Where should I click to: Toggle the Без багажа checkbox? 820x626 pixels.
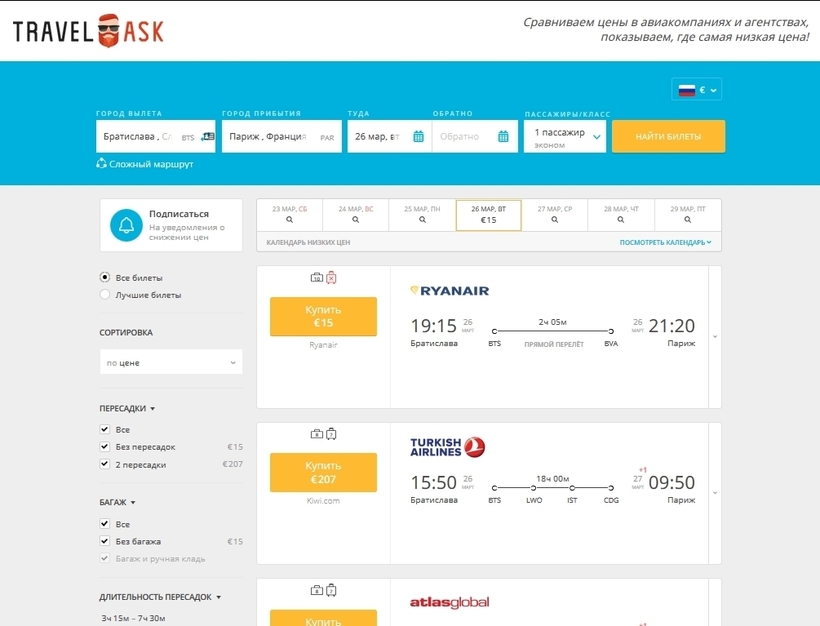(x=105, y=541)
